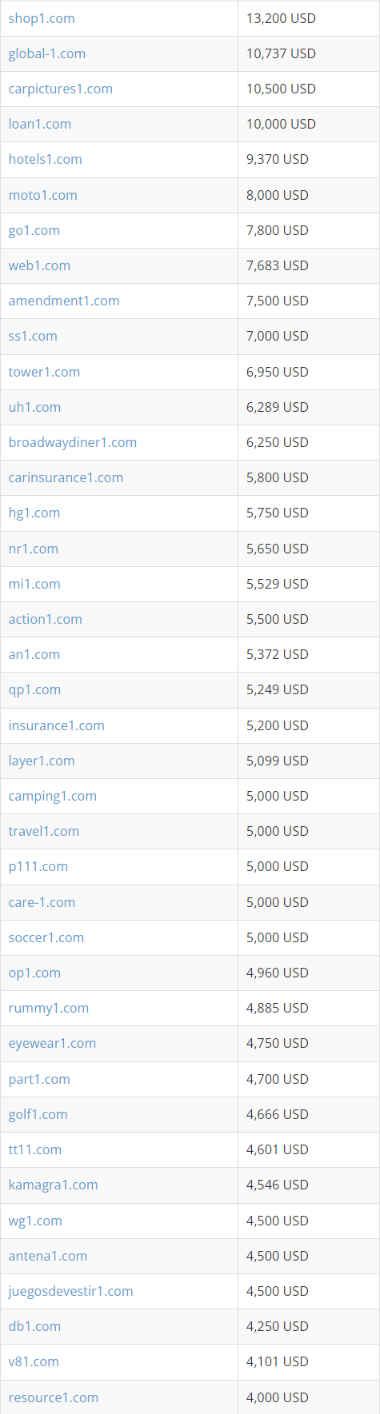Open insurance1.com link

[x=56, y=725]
